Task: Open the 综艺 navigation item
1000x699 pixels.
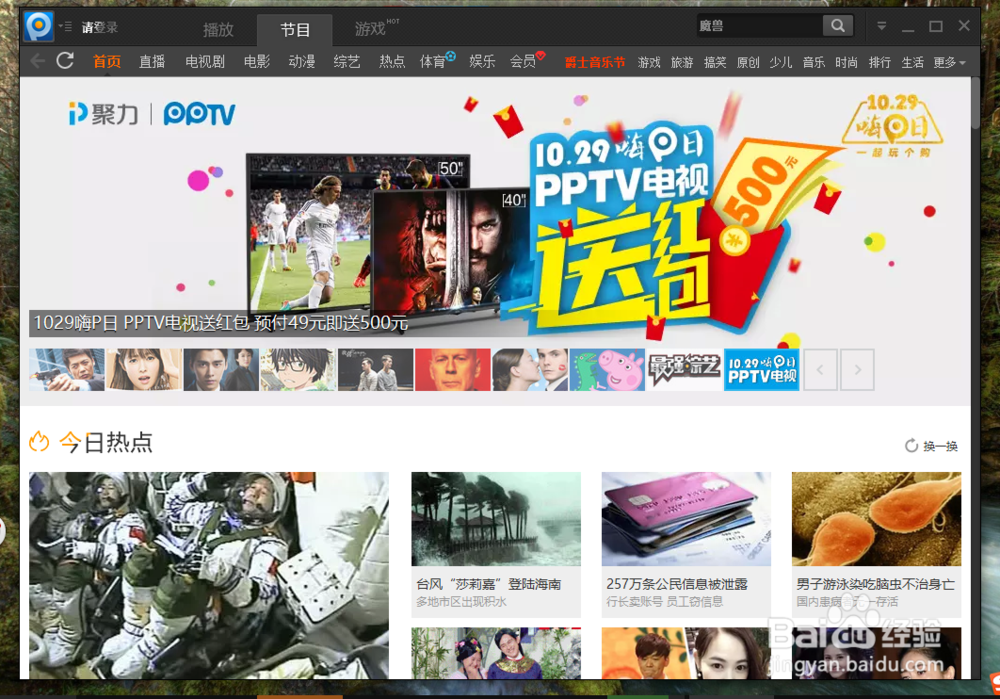Action: [347, 62]
